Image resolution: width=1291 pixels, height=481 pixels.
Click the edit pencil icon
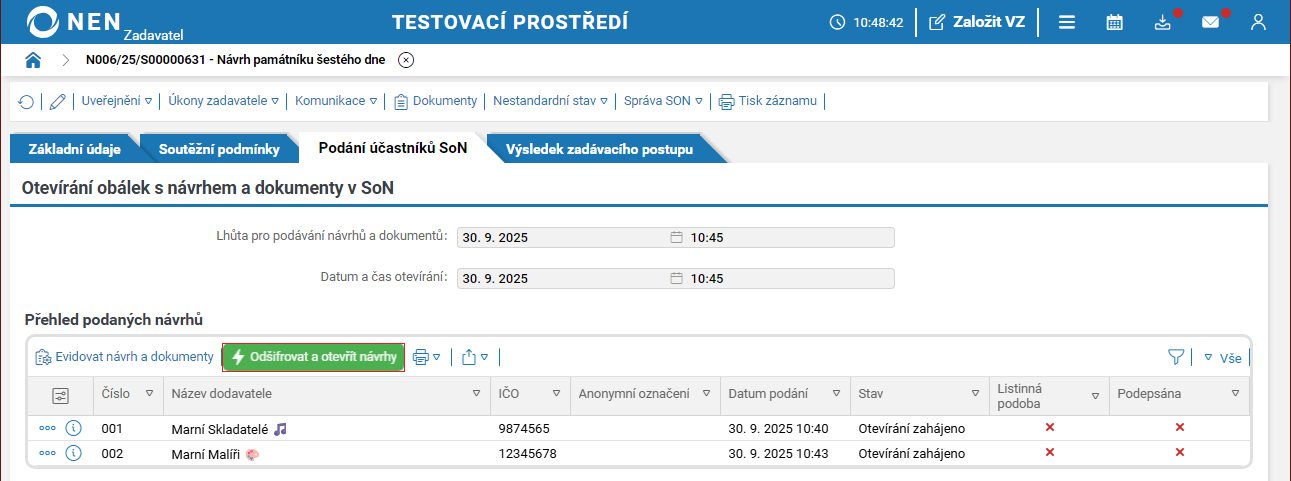[x=57, y=101]
